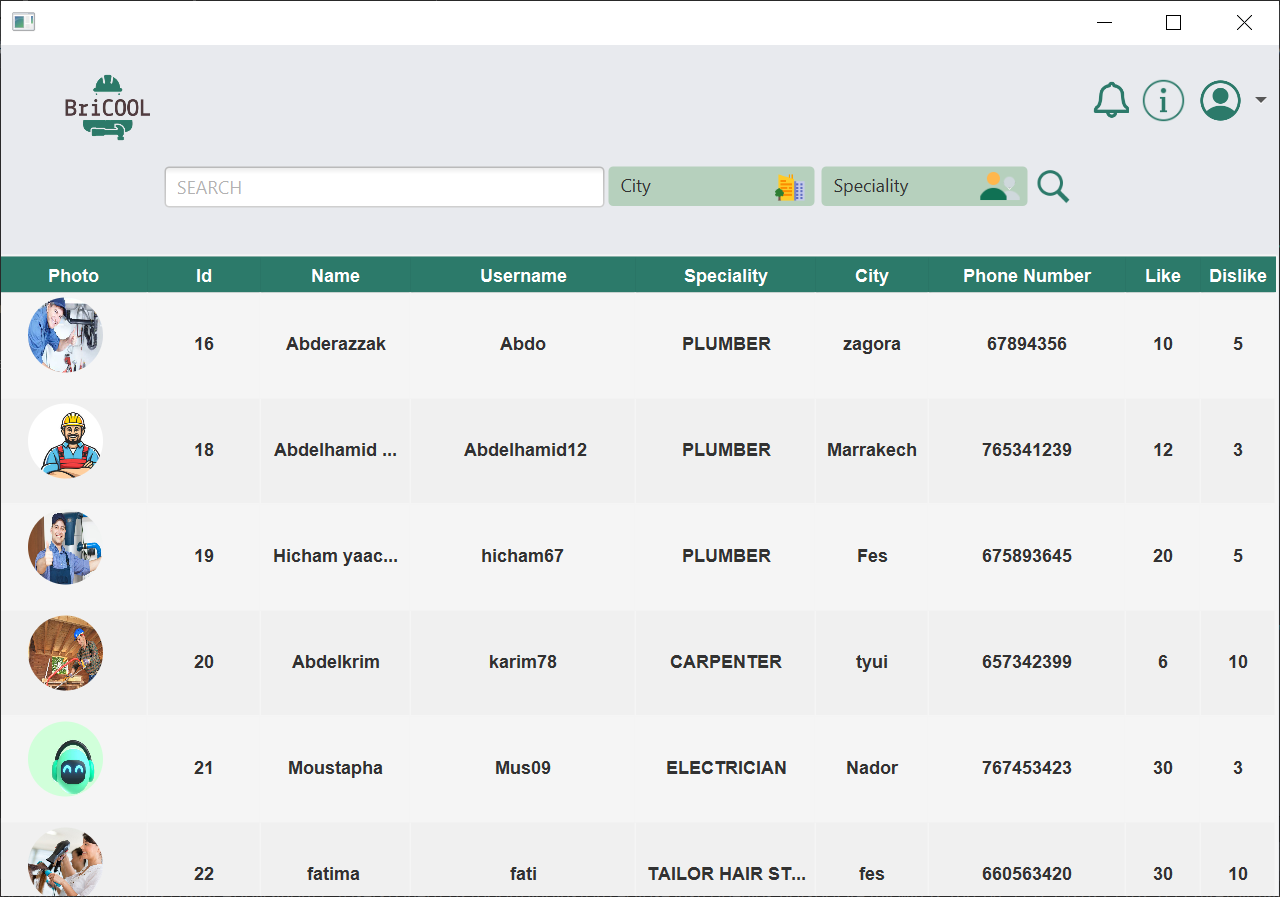Image resolution: width=1280 pixels, height=897 pixels.
Task: Open the City filter dropdown
Action: pyautogui.click(x=711, y=186)
